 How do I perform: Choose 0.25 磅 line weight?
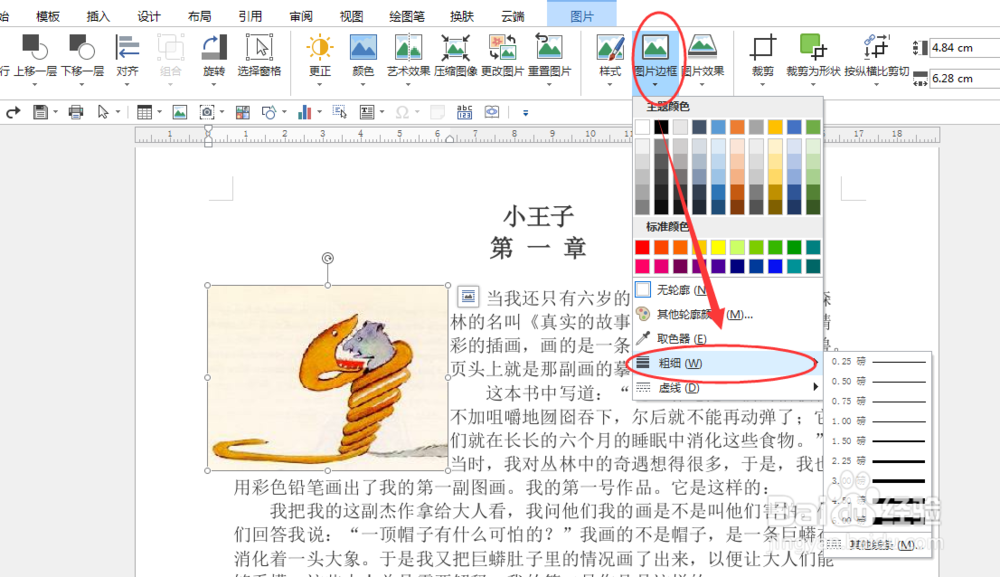[x=878, y=362]
